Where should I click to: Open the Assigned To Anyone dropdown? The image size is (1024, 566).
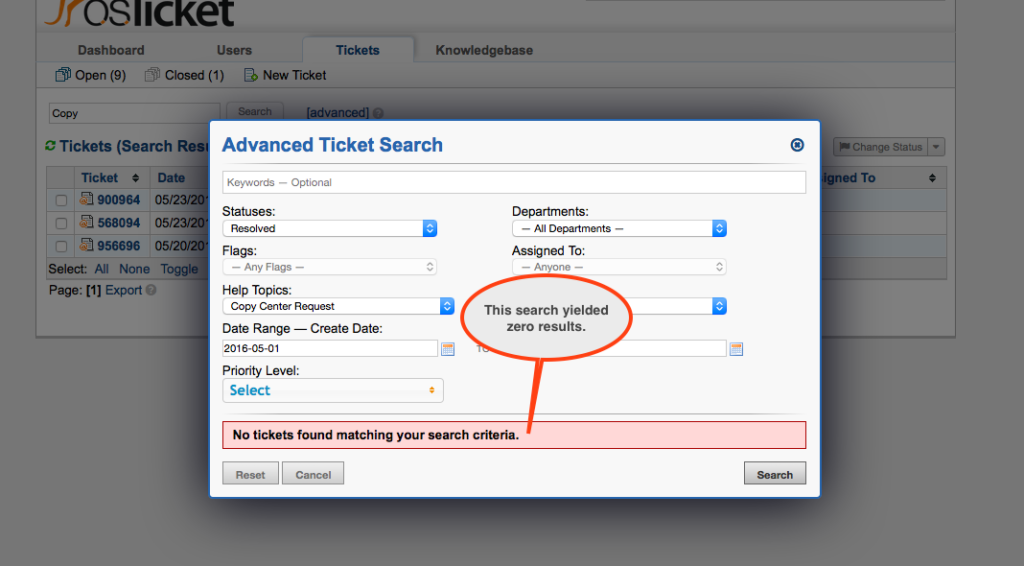619,267
